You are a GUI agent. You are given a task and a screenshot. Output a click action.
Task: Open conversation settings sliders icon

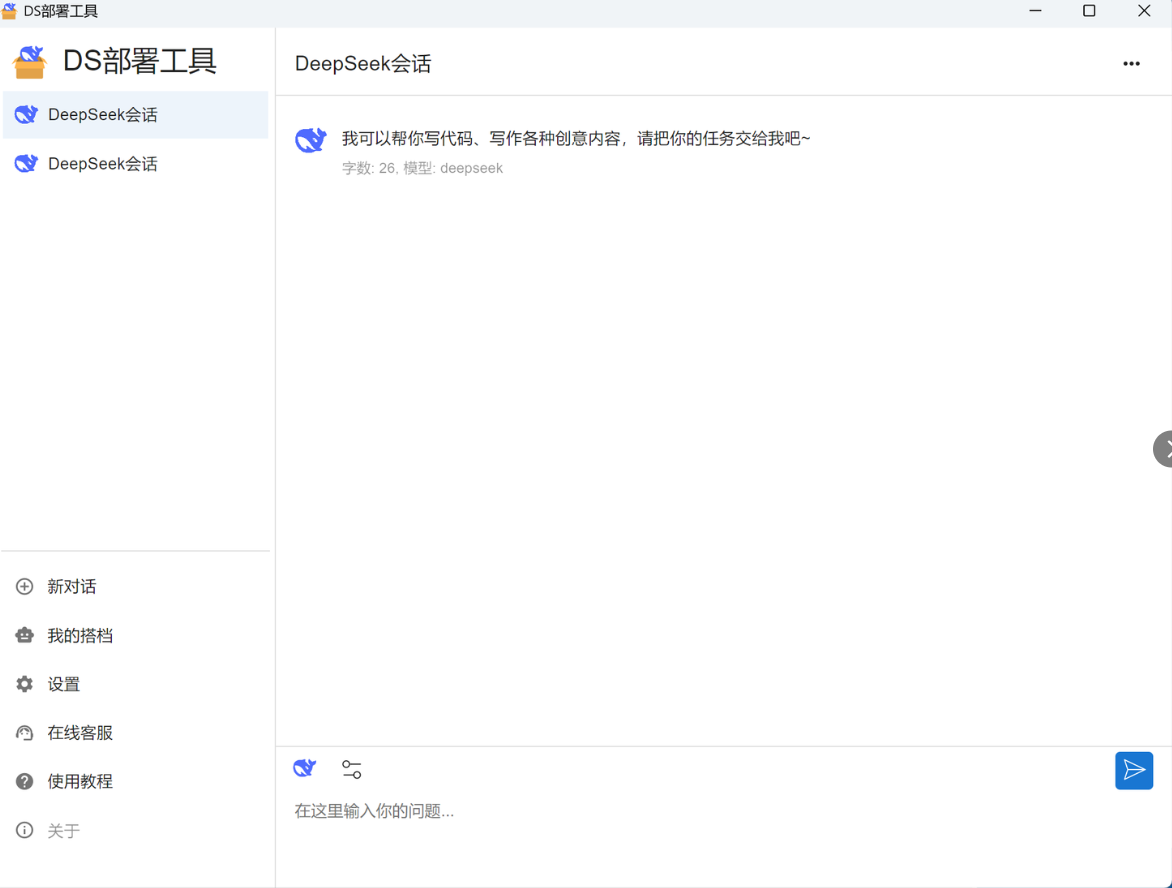click(351, 769)
